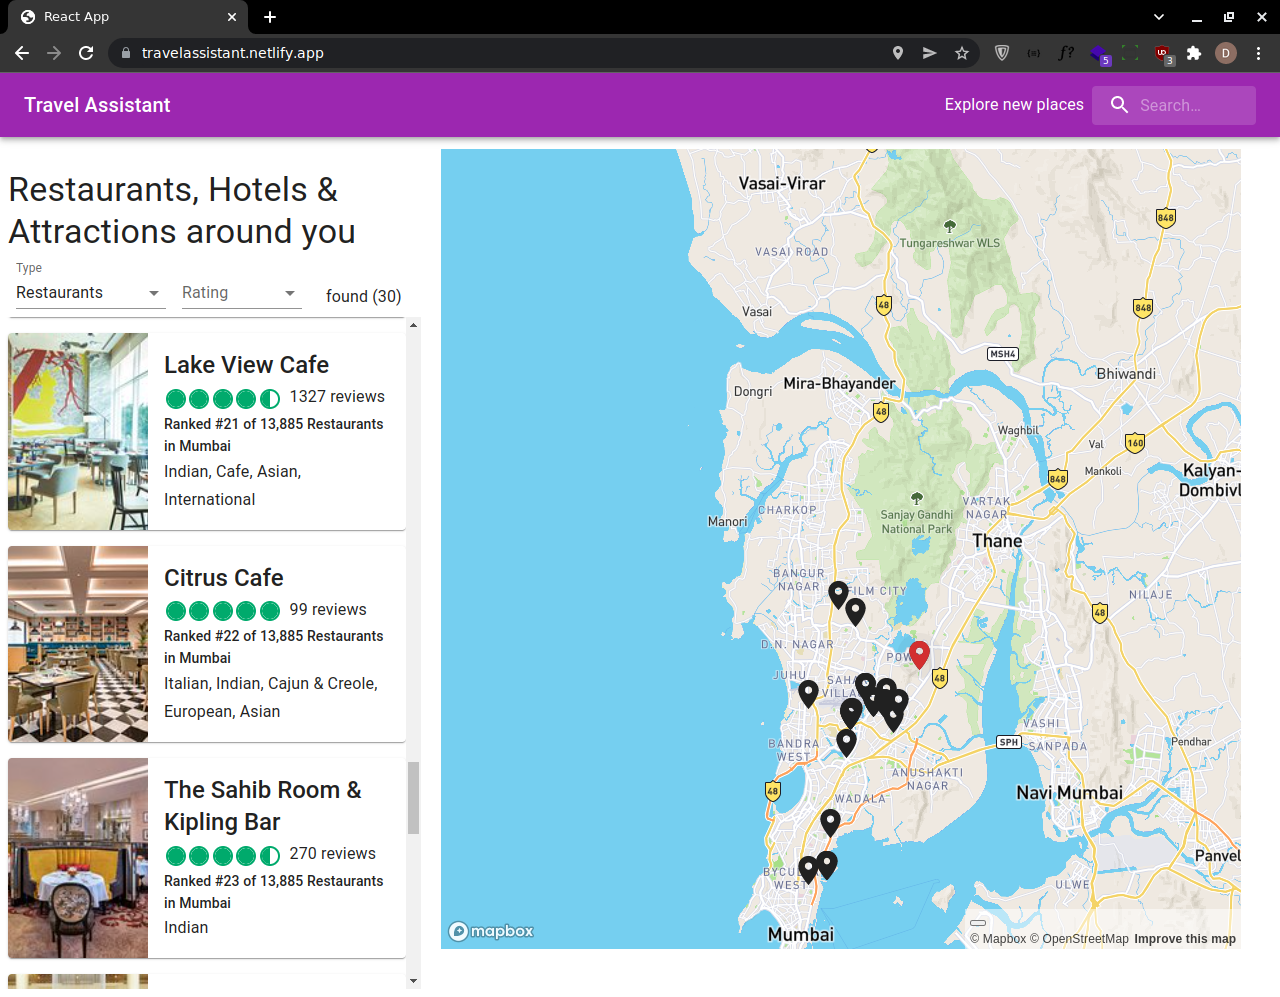Click the list scrollbar down arrow
Image resolution: width=1280 pixels, height=997 pixels.
pyautogui.click(x=414, y=981)
